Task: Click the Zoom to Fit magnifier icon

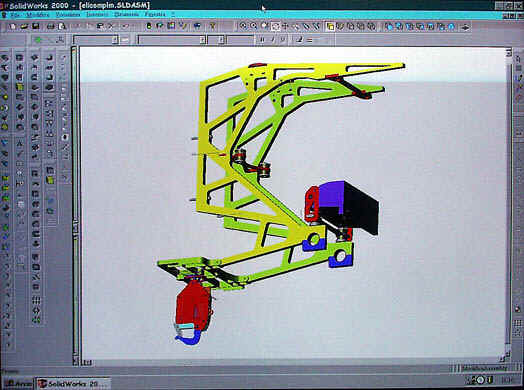Action: 243,26
